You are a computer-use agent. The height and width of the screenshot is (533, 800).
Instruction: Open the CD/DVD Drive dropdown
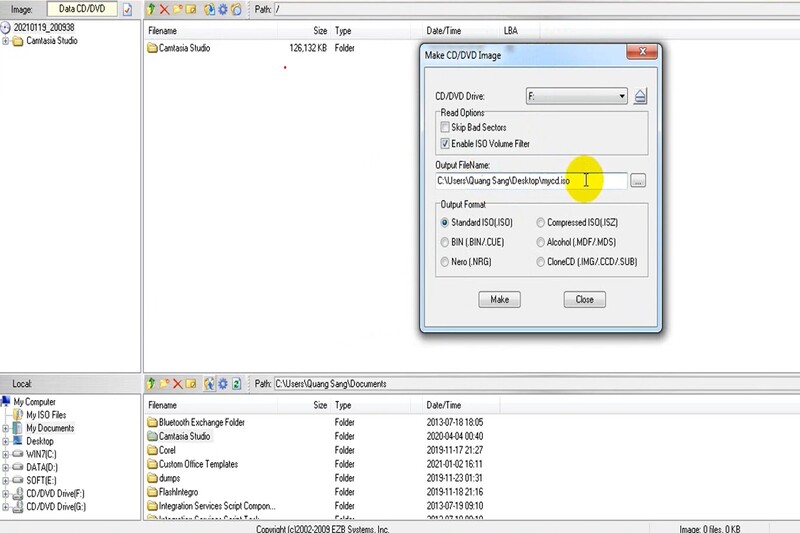pos(621,96)
